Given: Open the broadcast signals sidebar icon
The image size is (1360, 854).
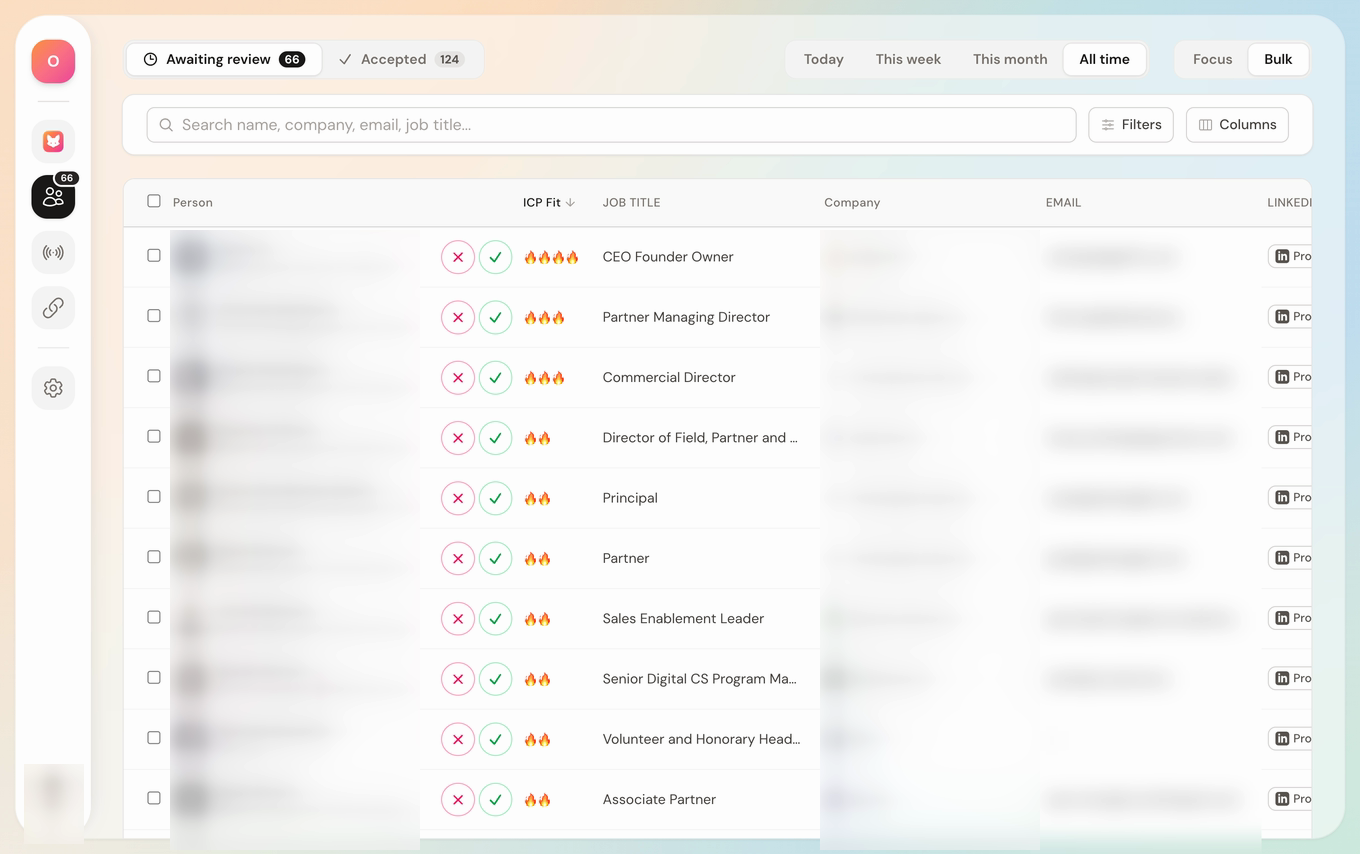Looking at the screenshot, I should tap(53, 253).
